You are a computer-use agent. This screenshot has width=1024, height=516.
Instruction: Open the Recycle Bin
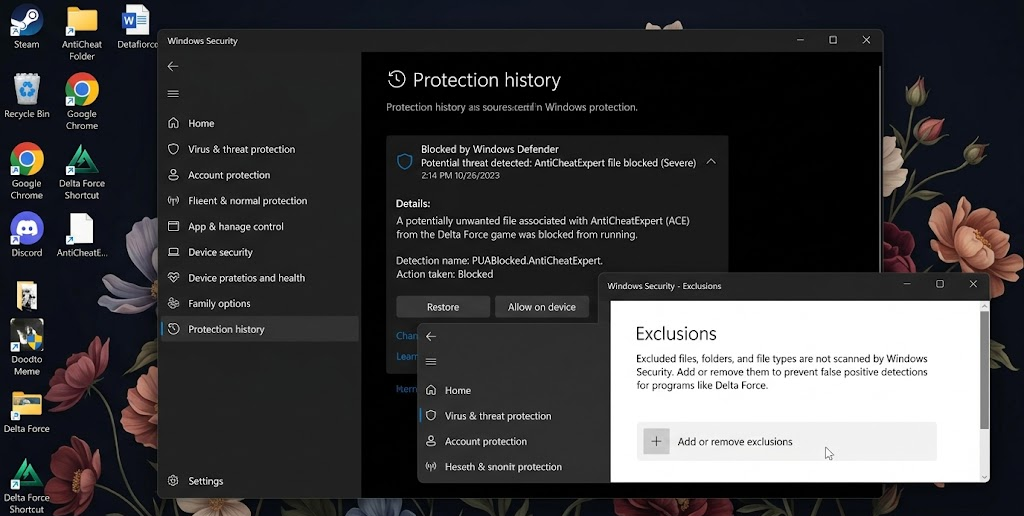(x=27, y=95)
